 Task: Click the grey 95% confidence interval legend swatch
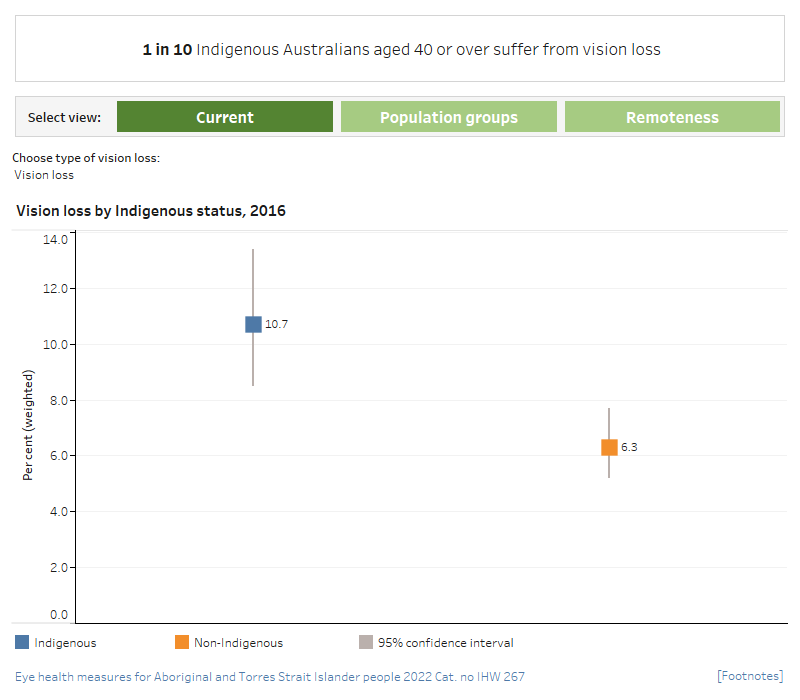tap(365, 642)
